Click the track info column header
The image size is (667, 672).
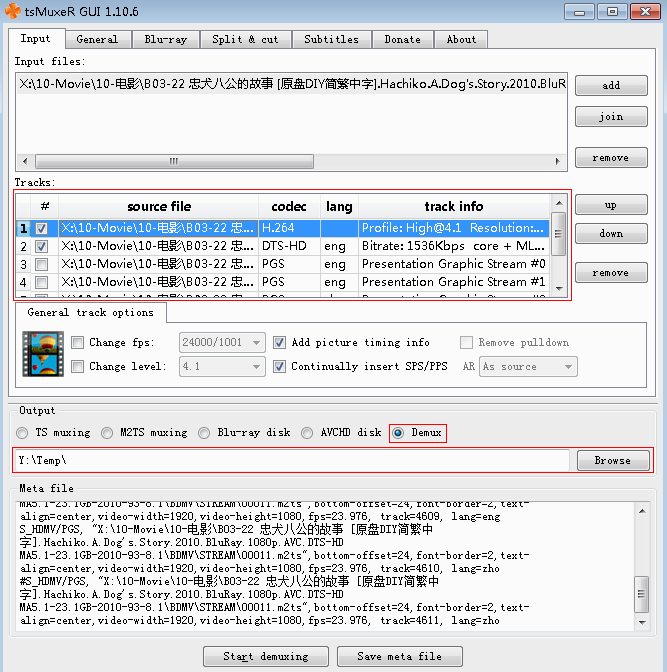[x=454, y=207]
